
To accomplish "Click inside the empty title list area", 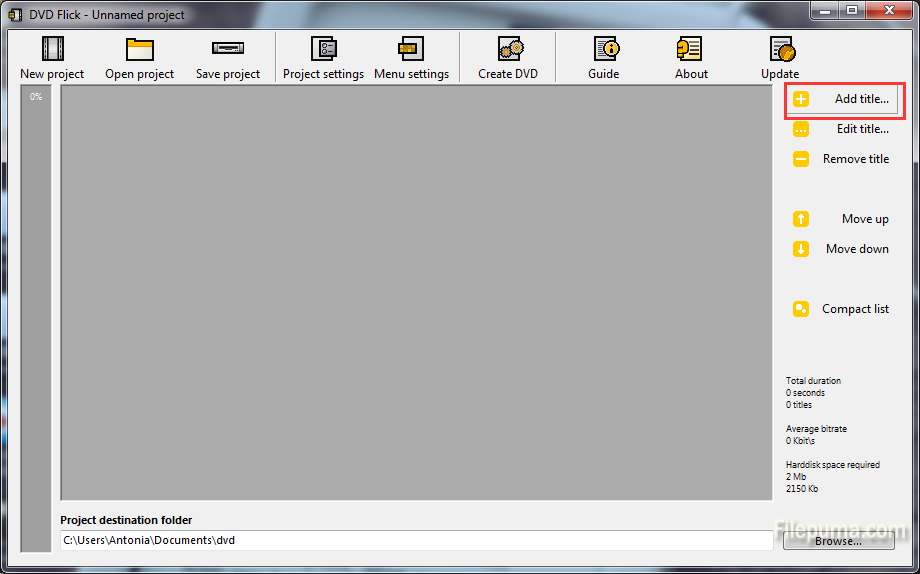I will tap(416, 292).
